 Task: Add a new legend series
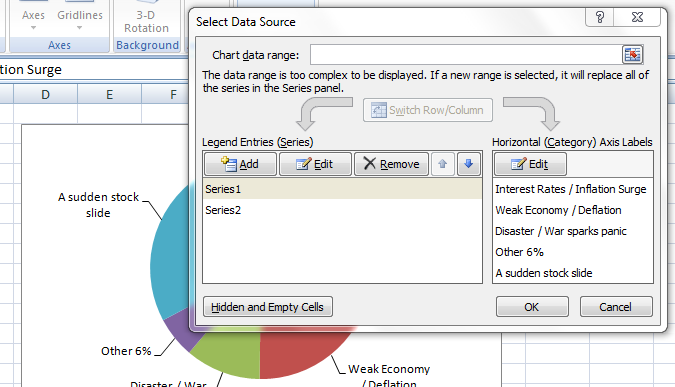(240, 164)
